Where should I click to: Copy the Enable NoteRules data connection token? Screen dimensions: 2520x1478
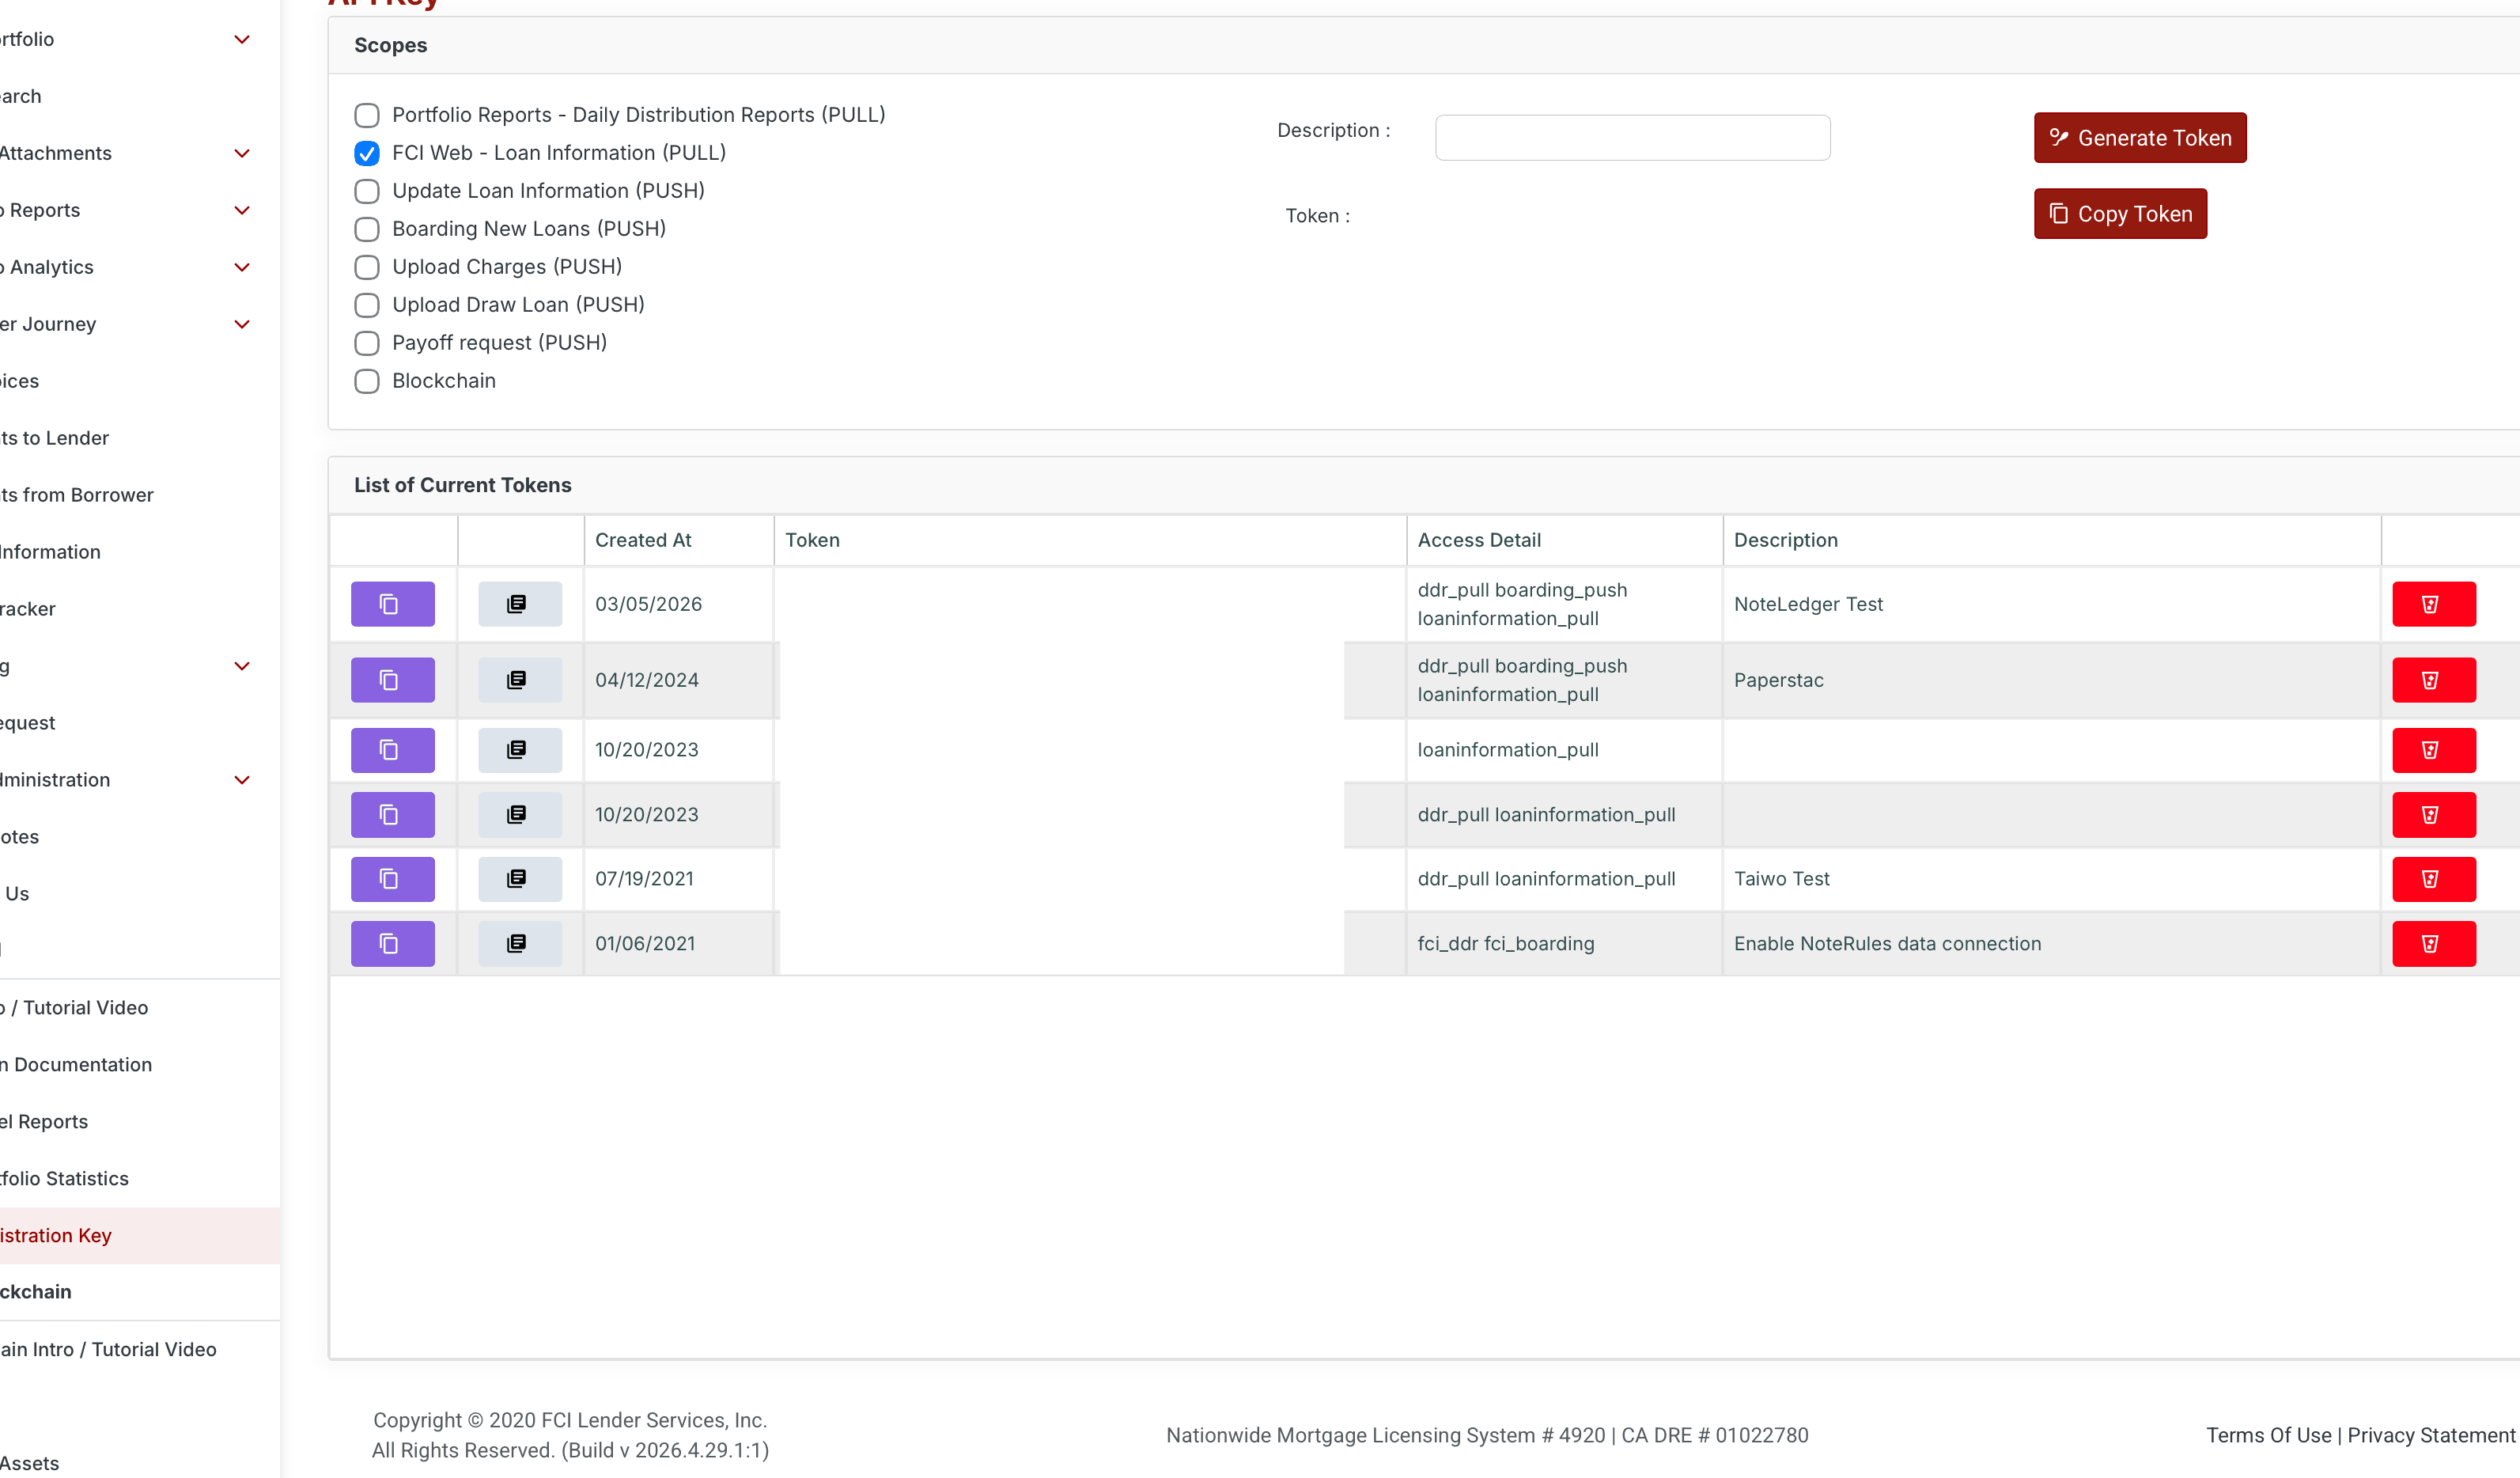392,944
